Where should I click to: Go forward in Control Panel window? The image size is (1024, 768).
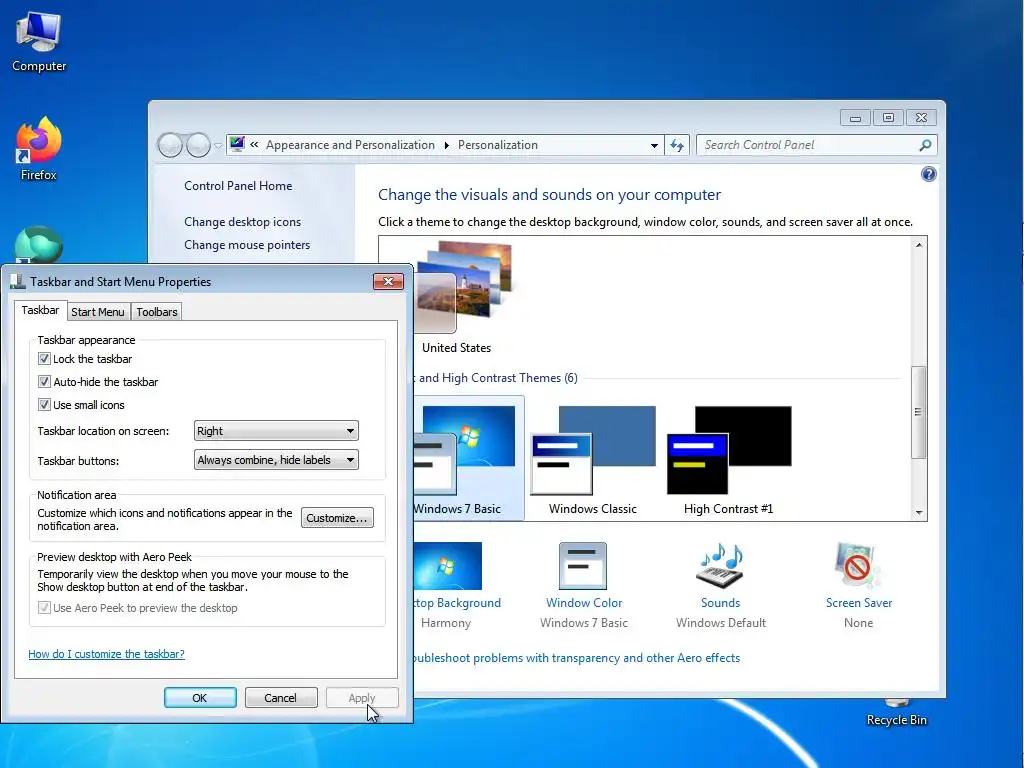pos(198,145)
